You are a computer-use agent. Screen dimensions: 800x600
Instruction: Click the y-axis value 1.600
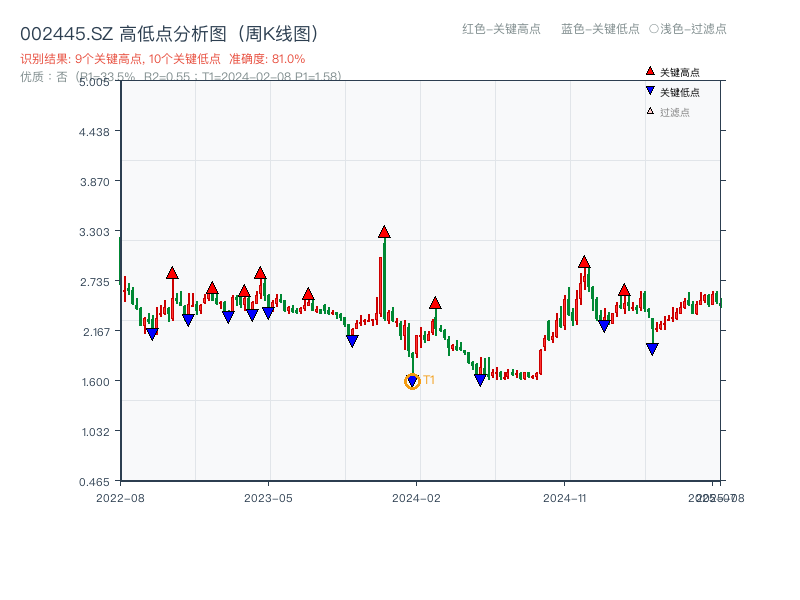coord(95,382)
